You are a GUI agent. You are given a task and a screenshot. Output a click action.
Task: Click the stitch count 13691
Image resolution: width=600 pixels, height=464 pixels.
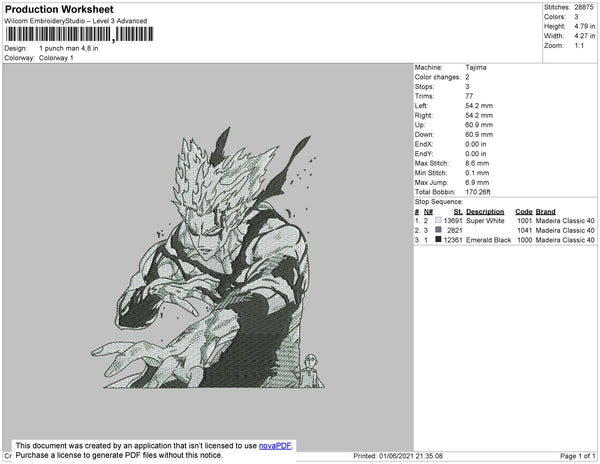tap(453, 221)
